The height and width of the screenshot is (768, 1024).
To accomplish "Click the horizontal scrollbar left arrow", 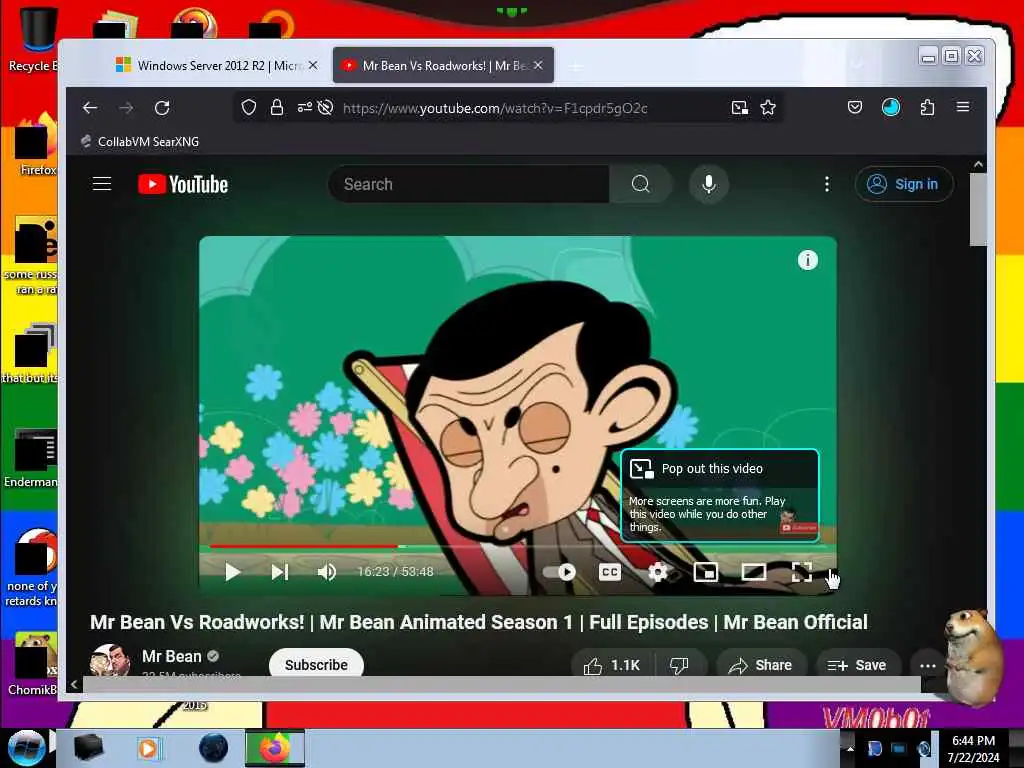I will coord(74,684).
